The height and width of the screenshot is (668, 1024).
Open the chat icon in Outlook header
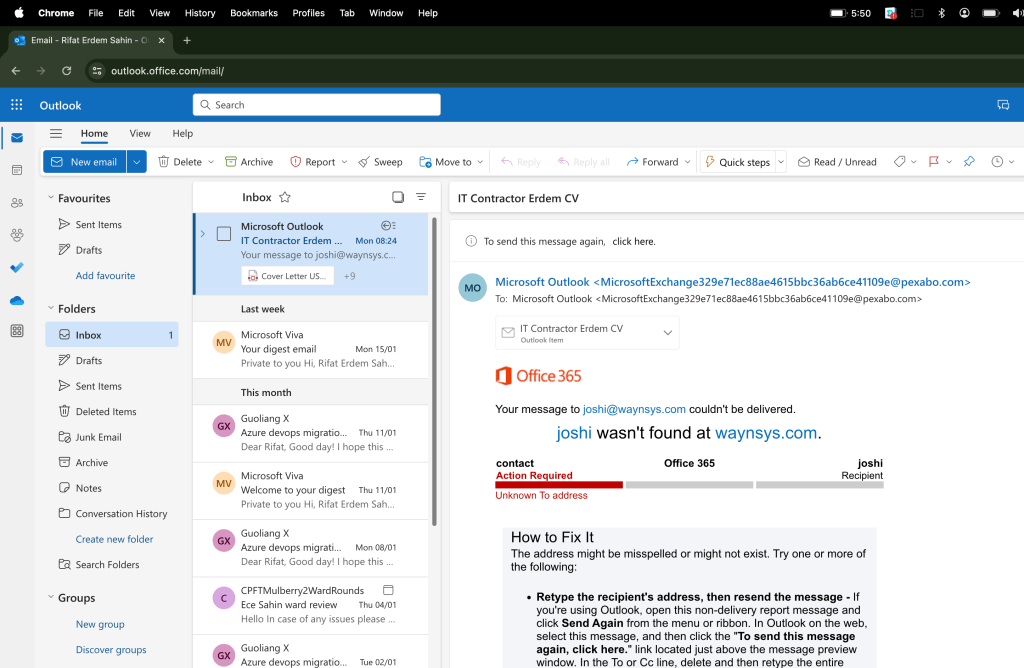coord(1003,104)
